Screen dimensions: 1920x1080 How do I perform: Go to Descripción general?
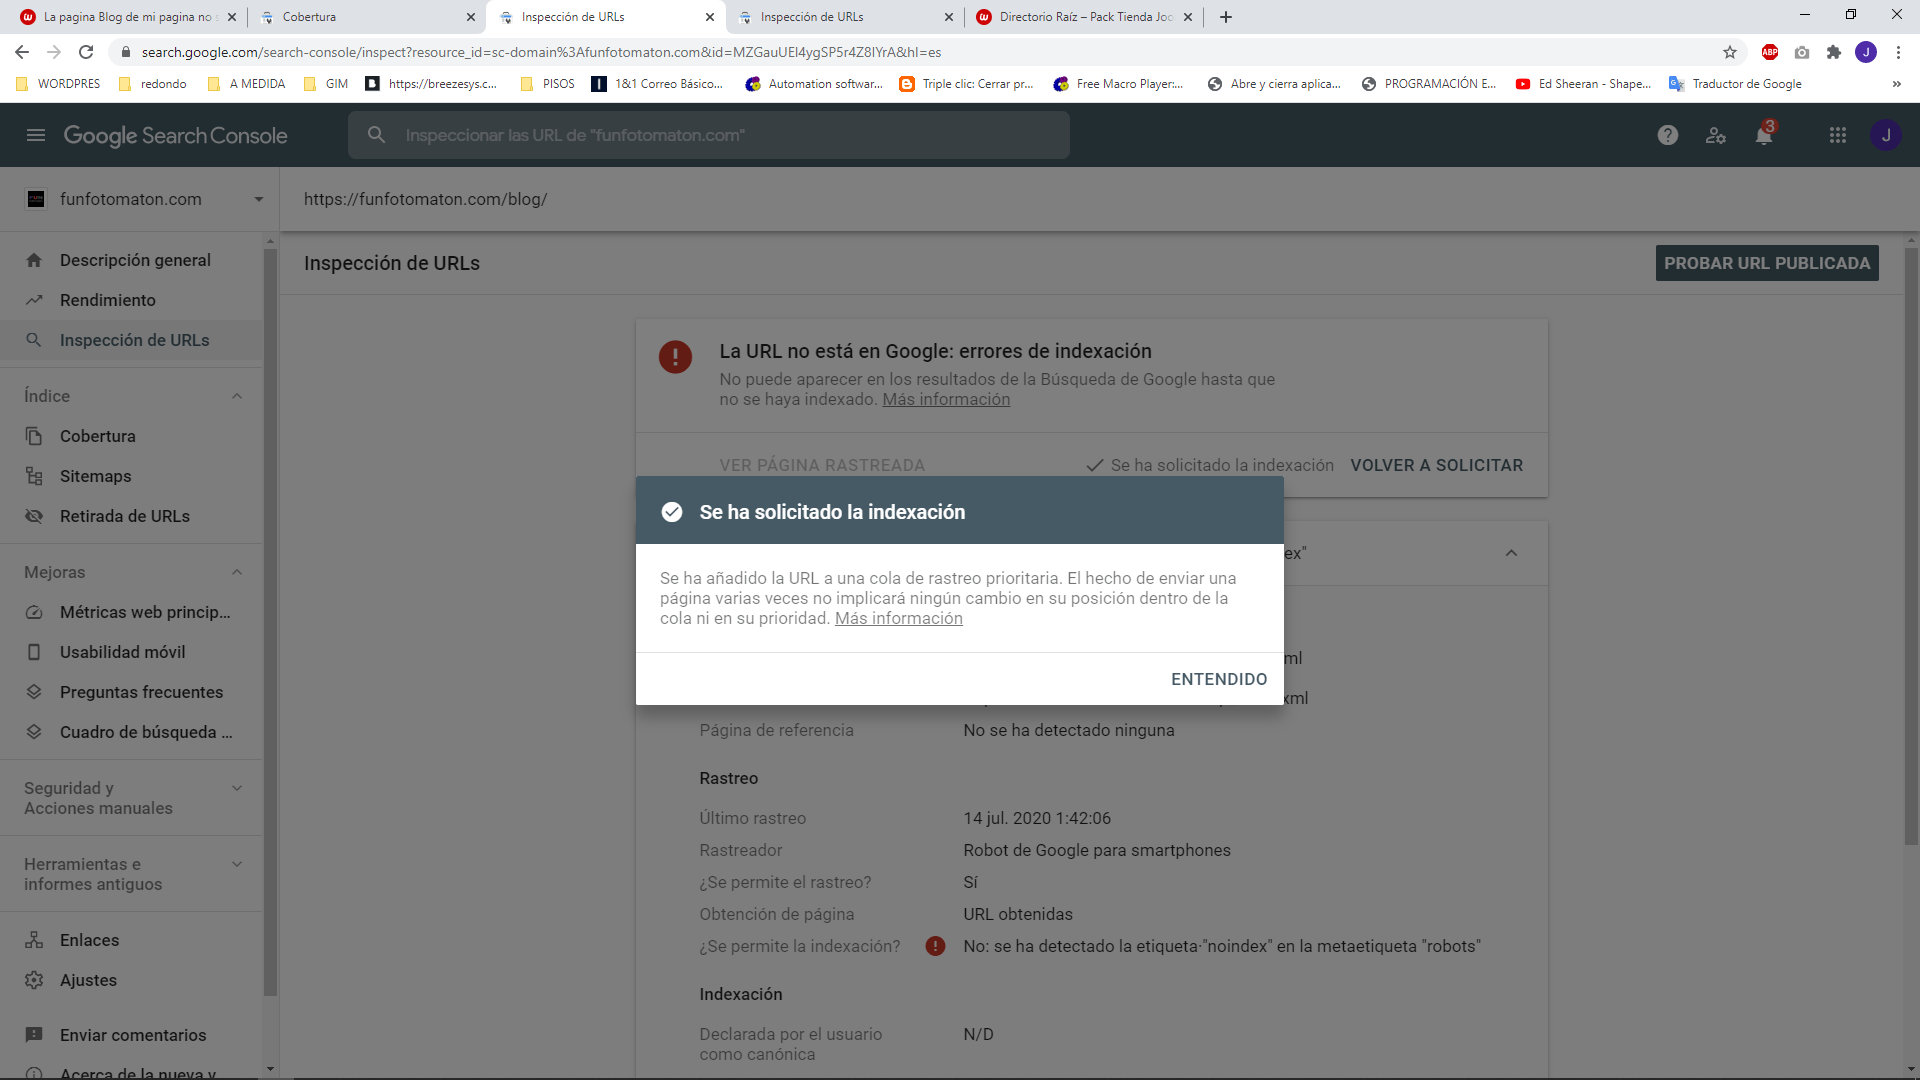point(132,260)
